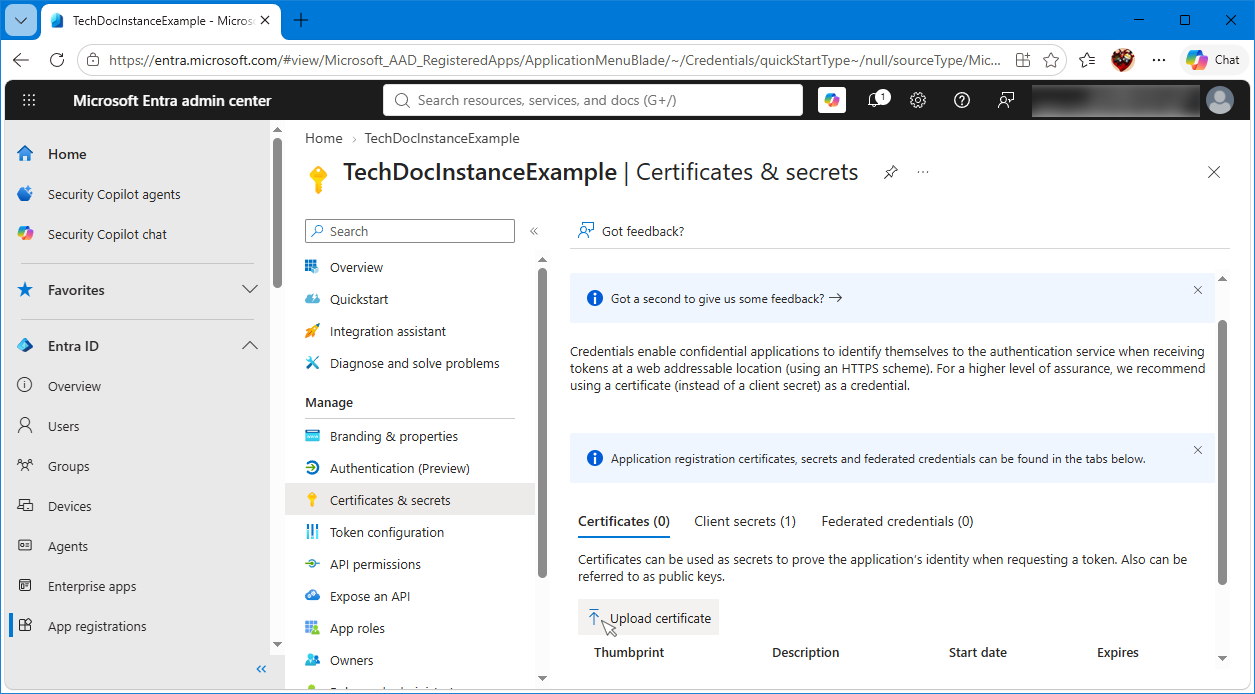Viewport: 1255px width, 694px height.
Task: Open browser Settings and more ellipsis
Action: point(1159,60)
